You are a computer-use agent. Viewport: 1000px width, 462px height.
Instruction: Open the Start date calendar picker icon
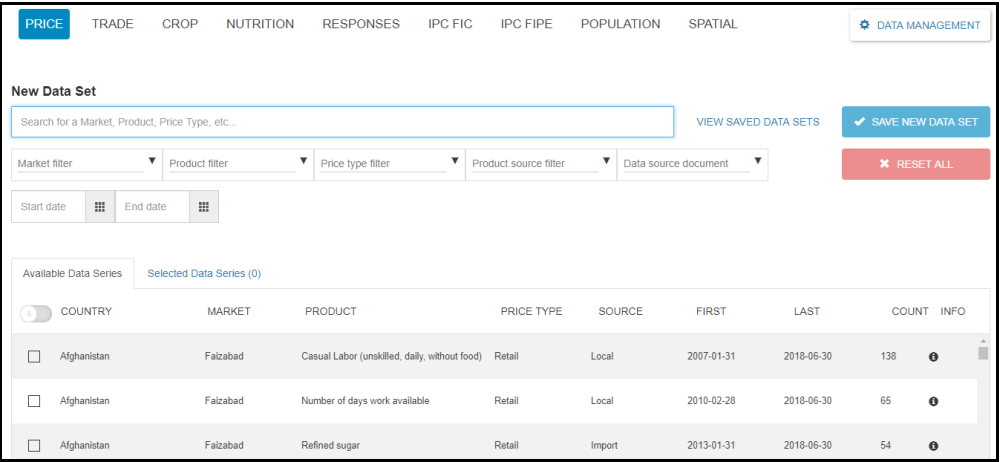(x=99, y=207)
